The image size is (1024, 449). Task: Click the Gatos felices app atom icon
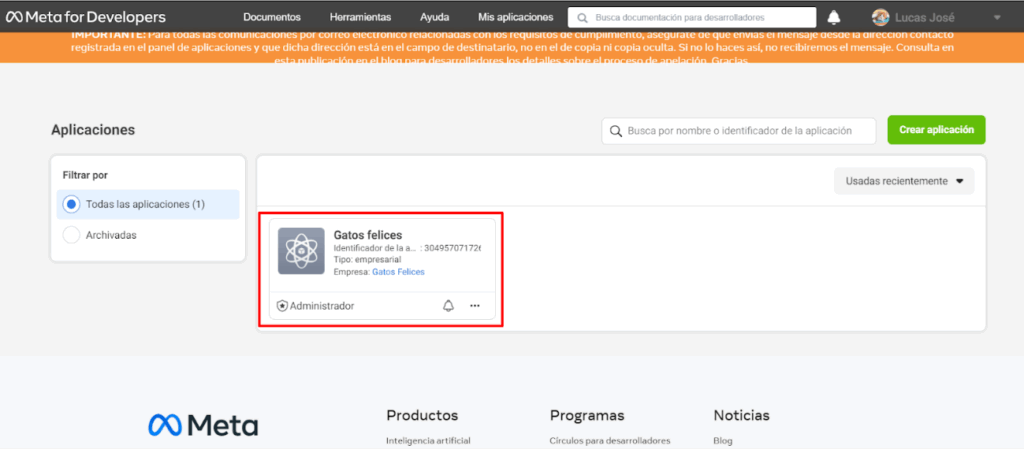point(301,251)
